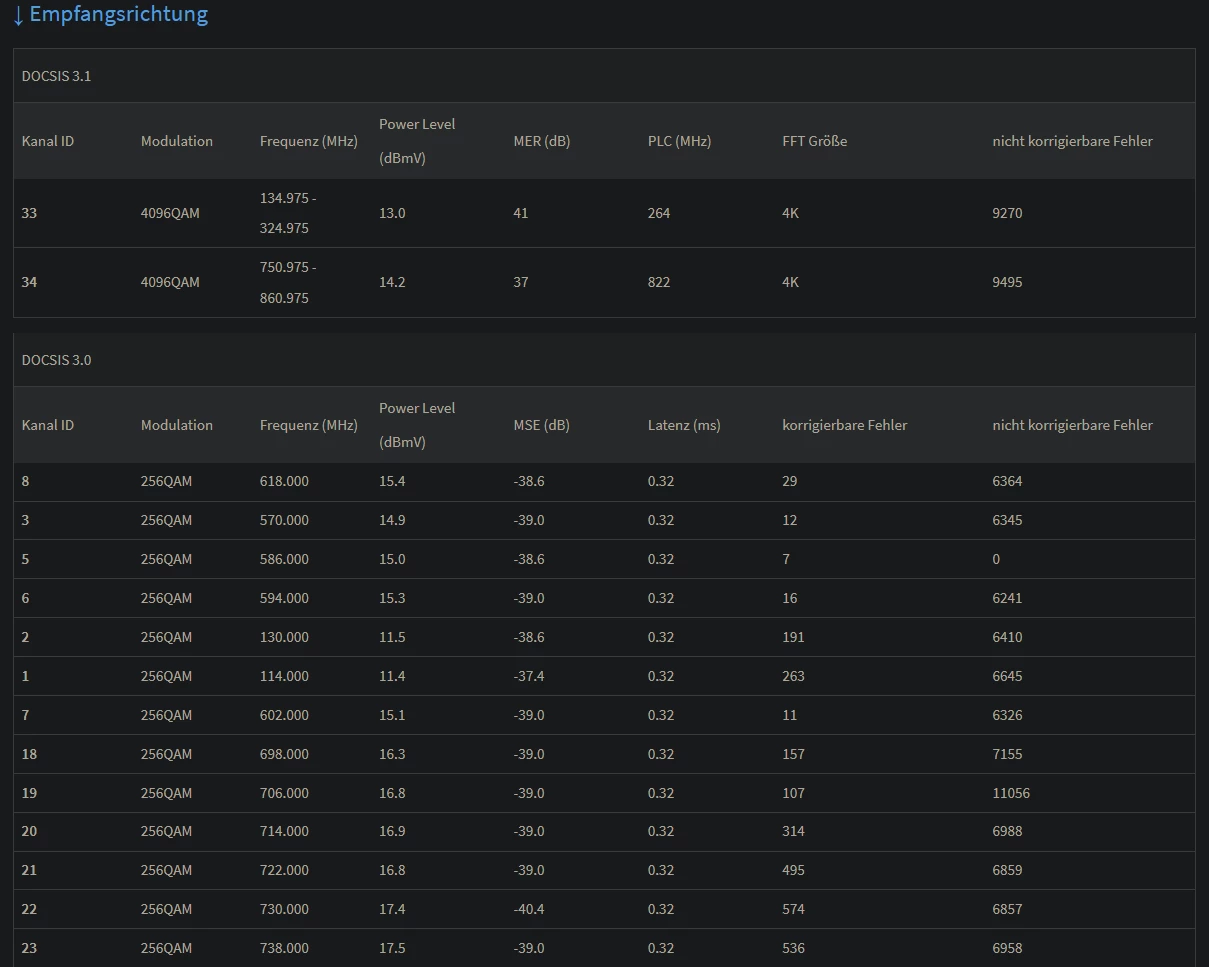Select the DOCSIS 3.0 table title
The width and height of the screenshot is (1209, 967).
pyautogui.click(x=56, y=360)
